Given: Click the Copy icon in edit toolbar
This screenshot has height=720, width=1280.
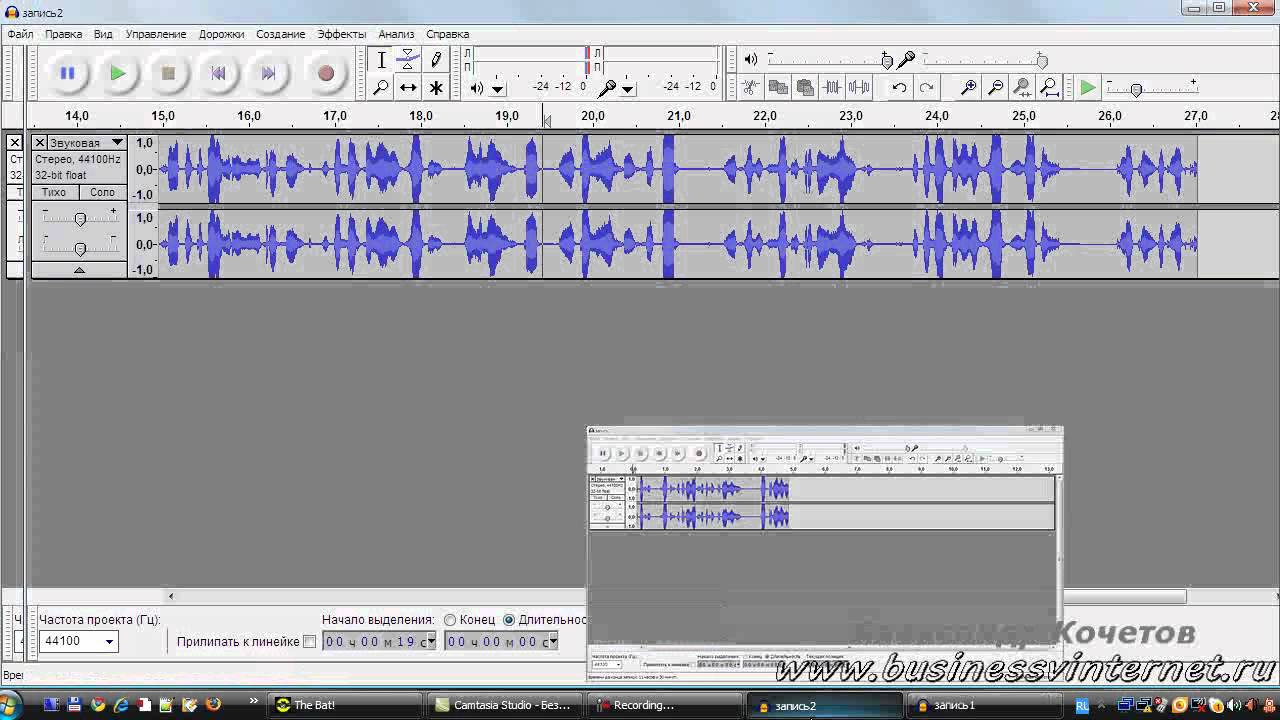Looking at the screenshot, I should [x=778, y=88].
